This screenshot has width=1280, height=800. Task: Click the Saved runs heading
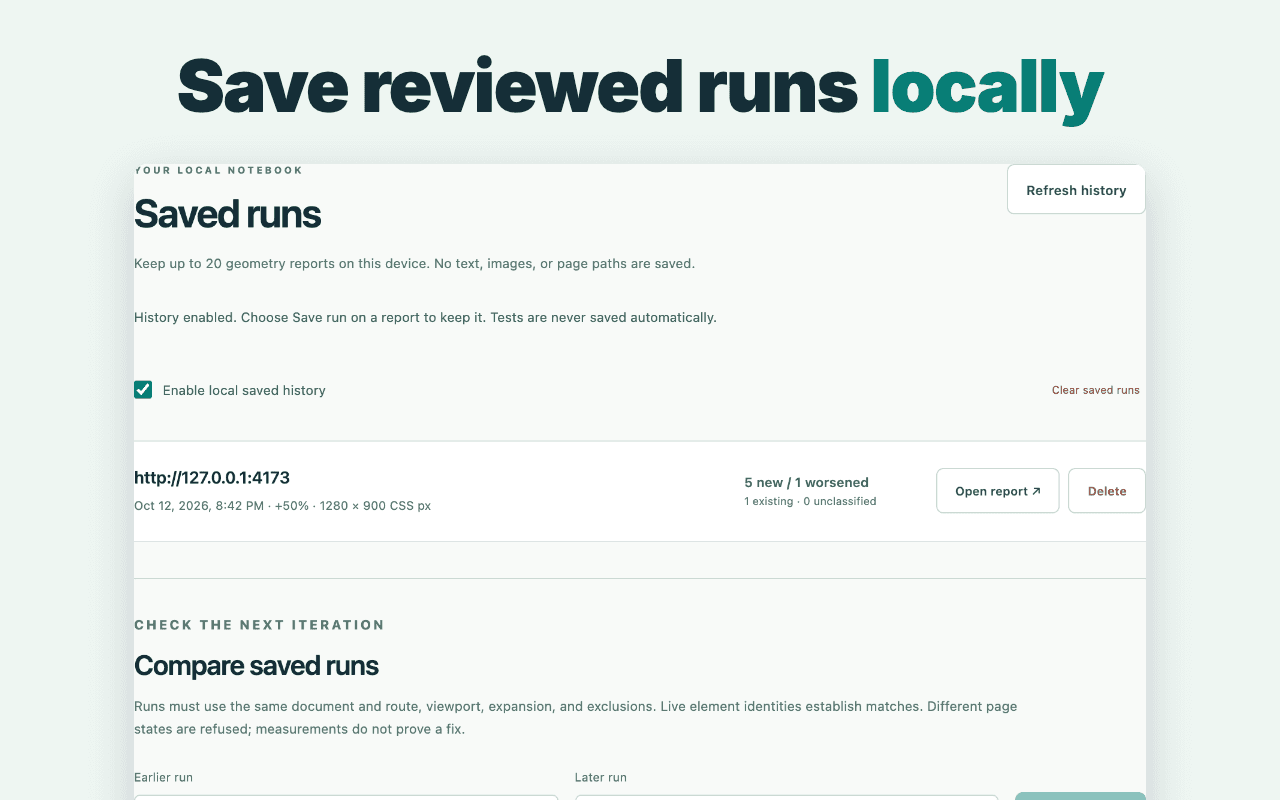pos(227,214)
